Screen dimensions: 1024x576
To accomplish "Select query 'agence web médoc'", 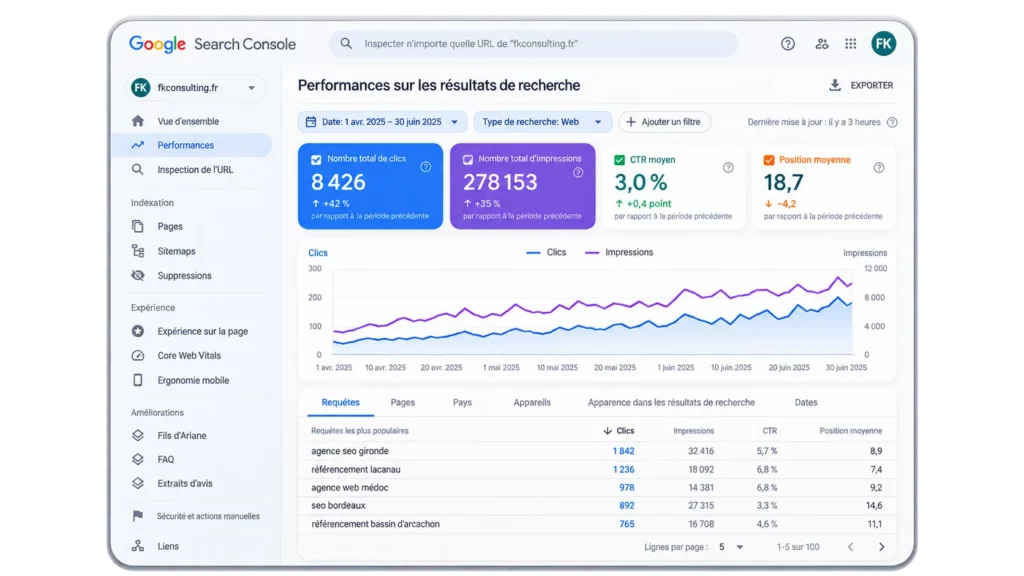I will tap(349, 488).
